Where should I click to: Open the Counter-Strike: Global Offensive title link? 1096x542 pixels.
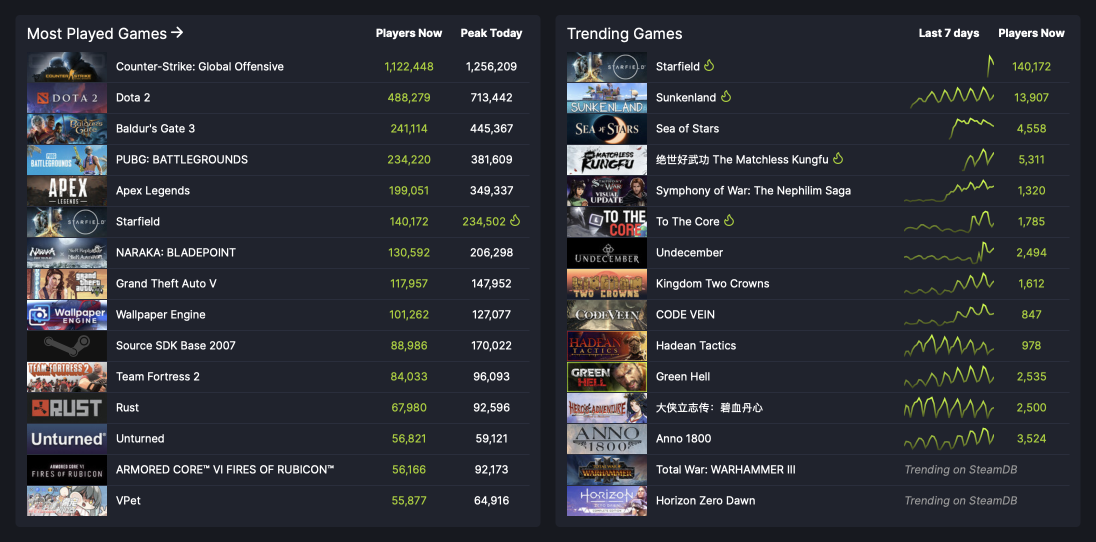click(200, 66)
